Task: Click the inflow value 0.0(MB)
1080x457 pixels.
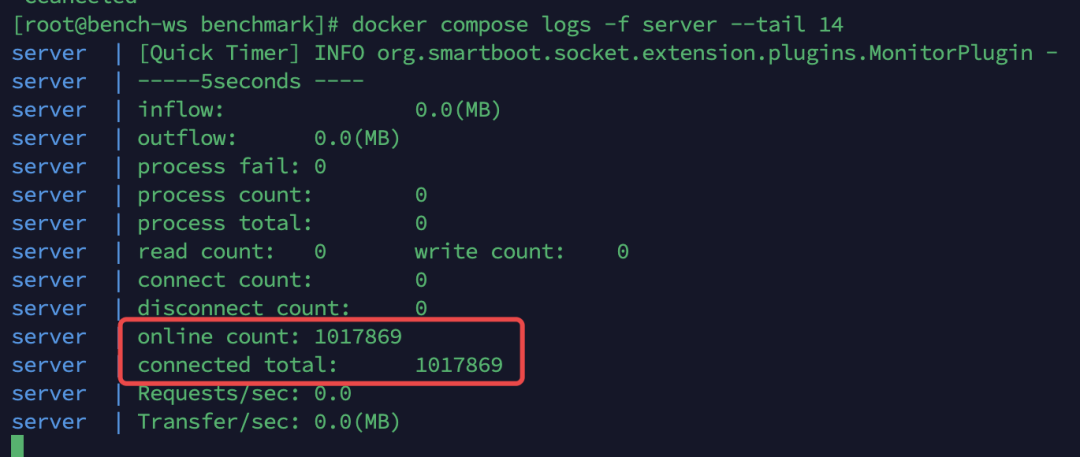Action: click(457, 109)
